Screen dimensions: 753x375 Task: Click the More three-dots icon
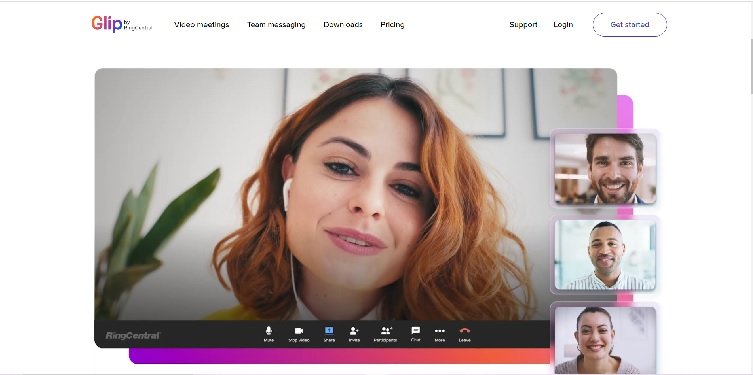[439, 330]
